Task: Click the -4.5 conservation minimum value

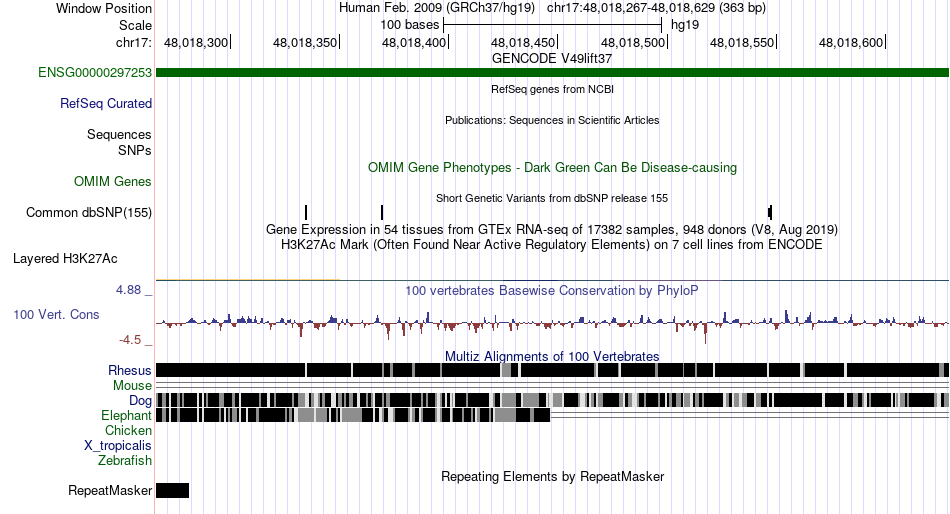Action: tap(130, 340)
